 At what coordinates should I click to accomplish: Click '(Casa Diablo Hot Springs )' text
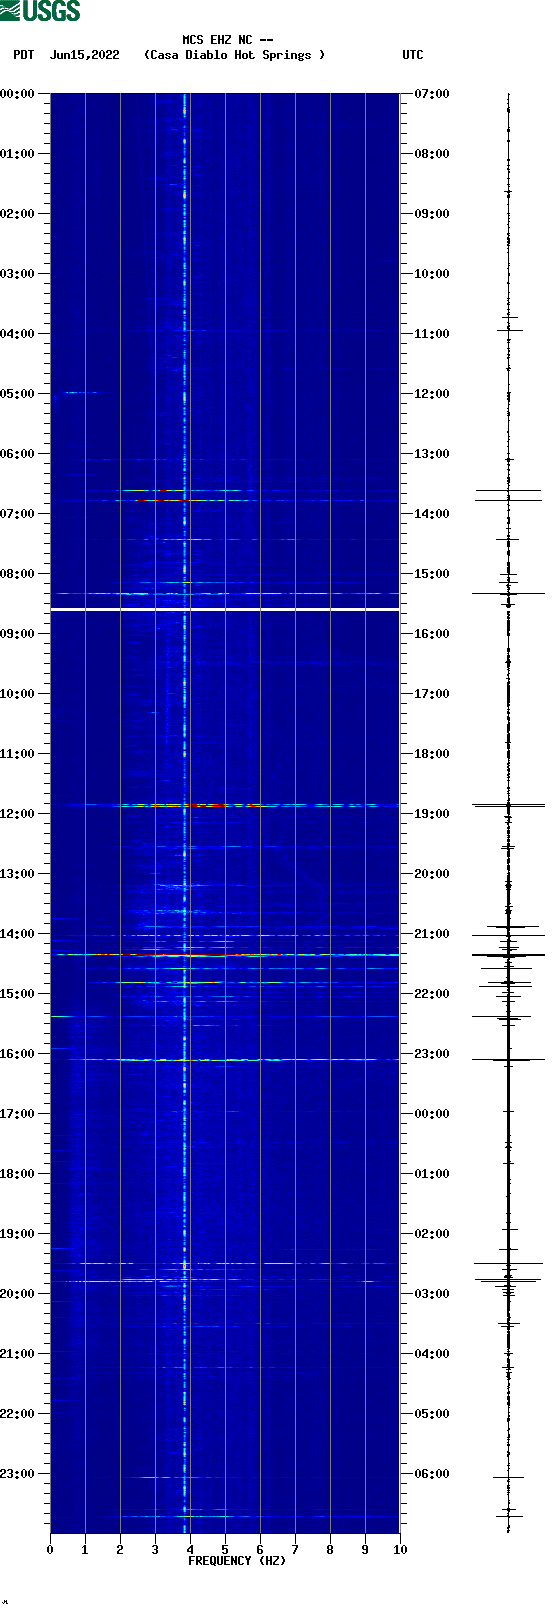tap(235, 55)
